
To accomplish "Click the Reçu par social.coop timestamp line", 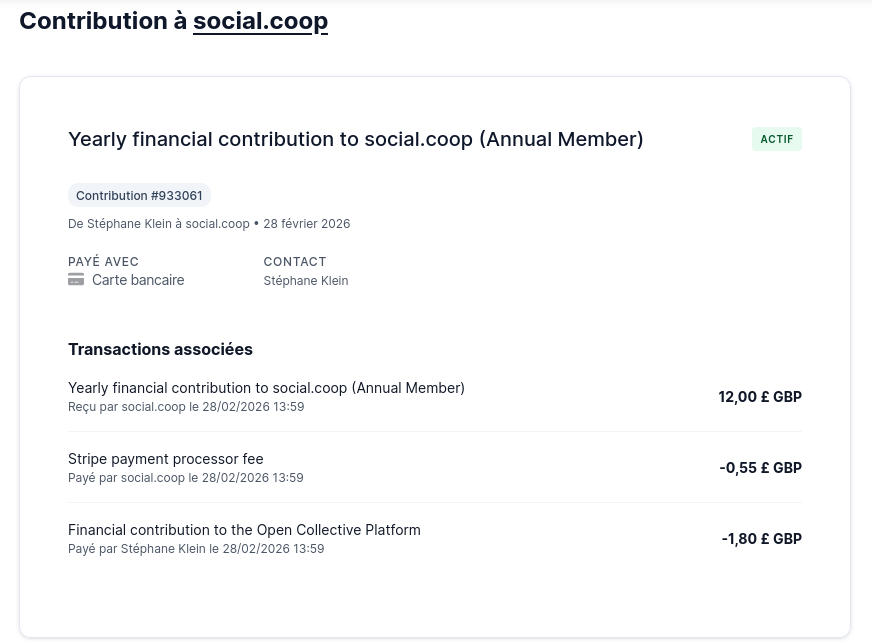I will click(x=186, y=407).
